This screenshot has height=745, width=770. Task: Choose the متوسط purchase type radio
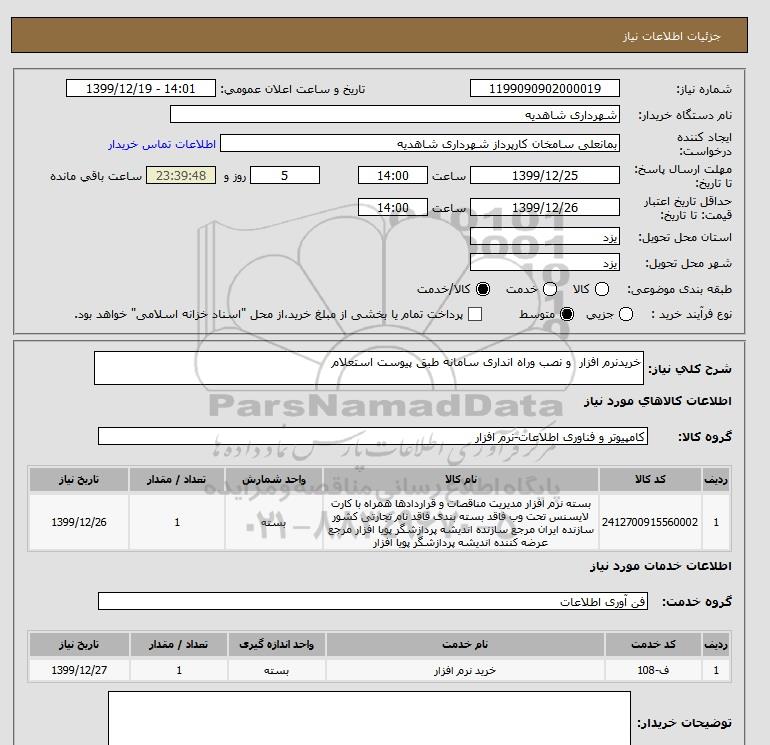(x=567, y=314)
